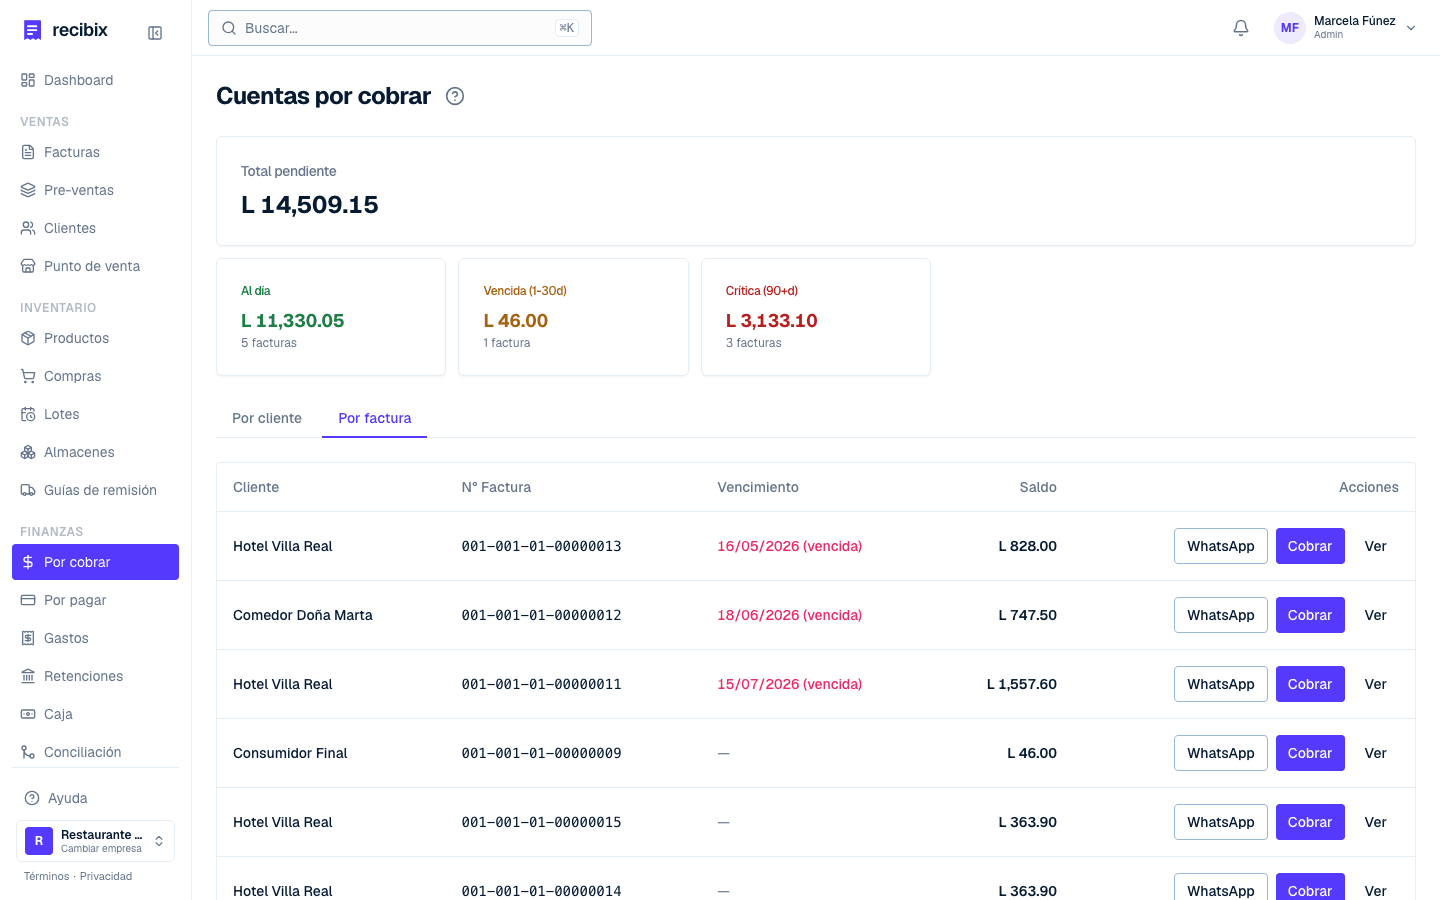Click the Almacenes boxes icon
The width and height of the screenshot is (1440, 900).
[28, 452]
